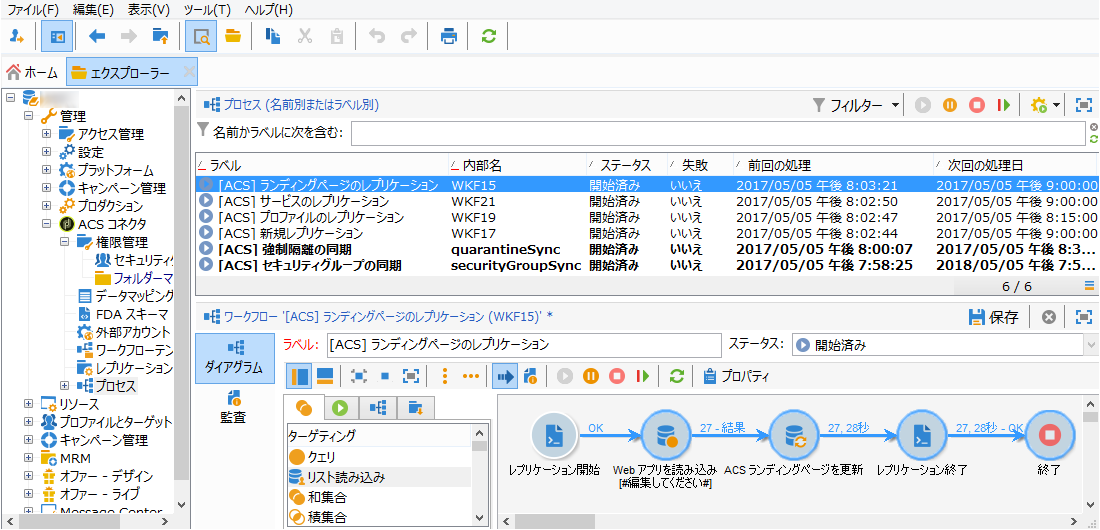Open the 監査 side tab
The height and width of the screenshot is (530, 1100).
click(234, 409)
